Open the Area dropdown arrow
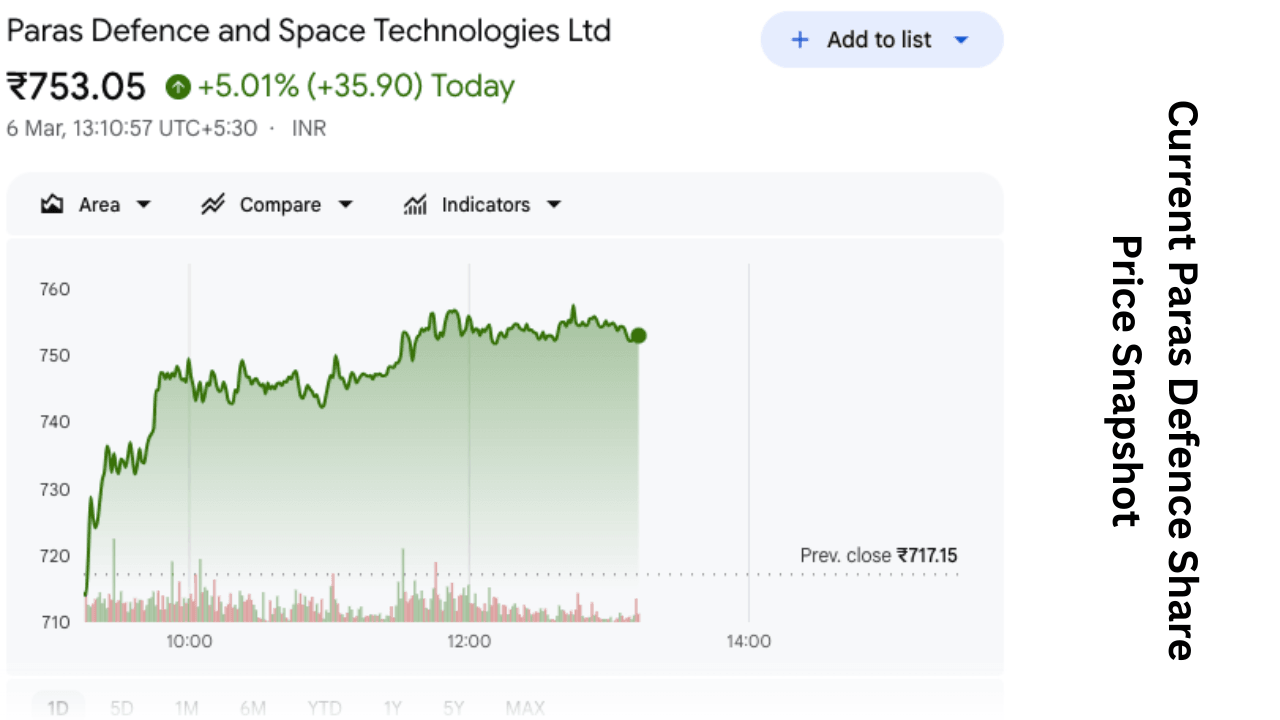 143,205
